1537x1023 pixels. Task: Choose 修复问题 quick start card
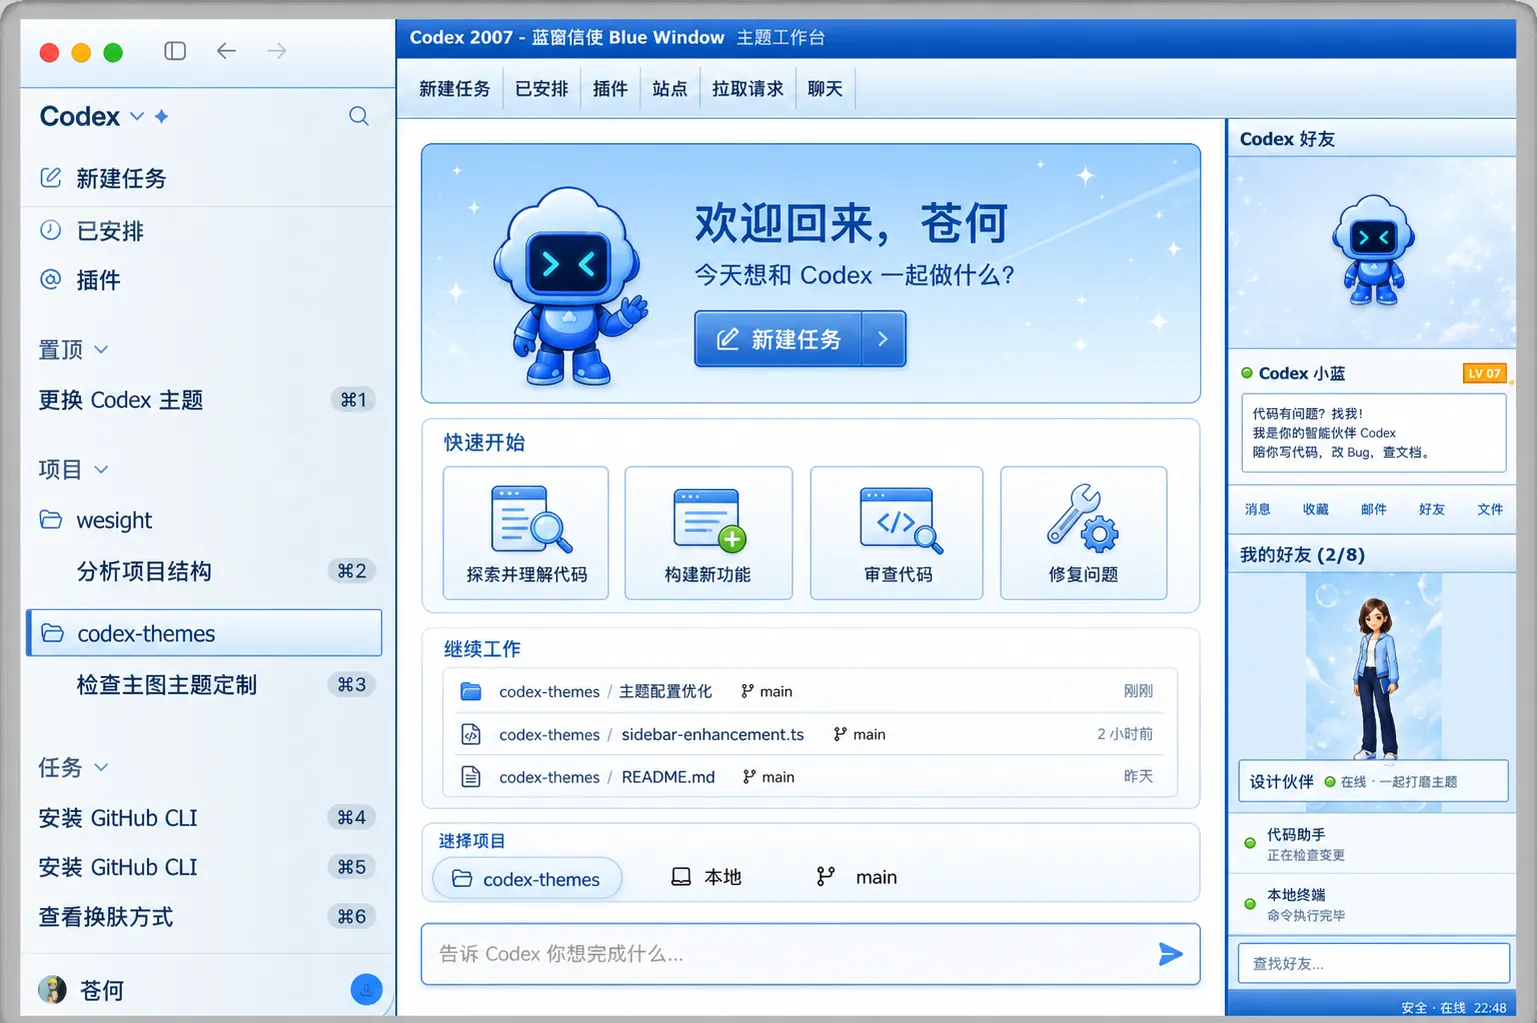point(1083,533)
